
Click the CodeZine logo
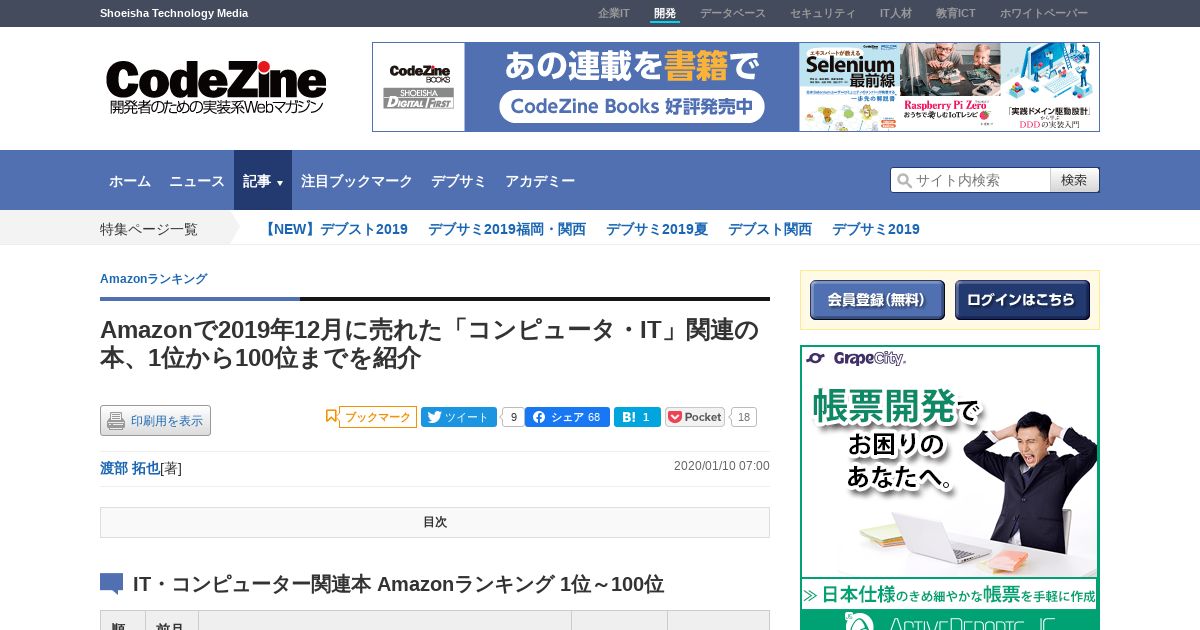click(216, 87)
